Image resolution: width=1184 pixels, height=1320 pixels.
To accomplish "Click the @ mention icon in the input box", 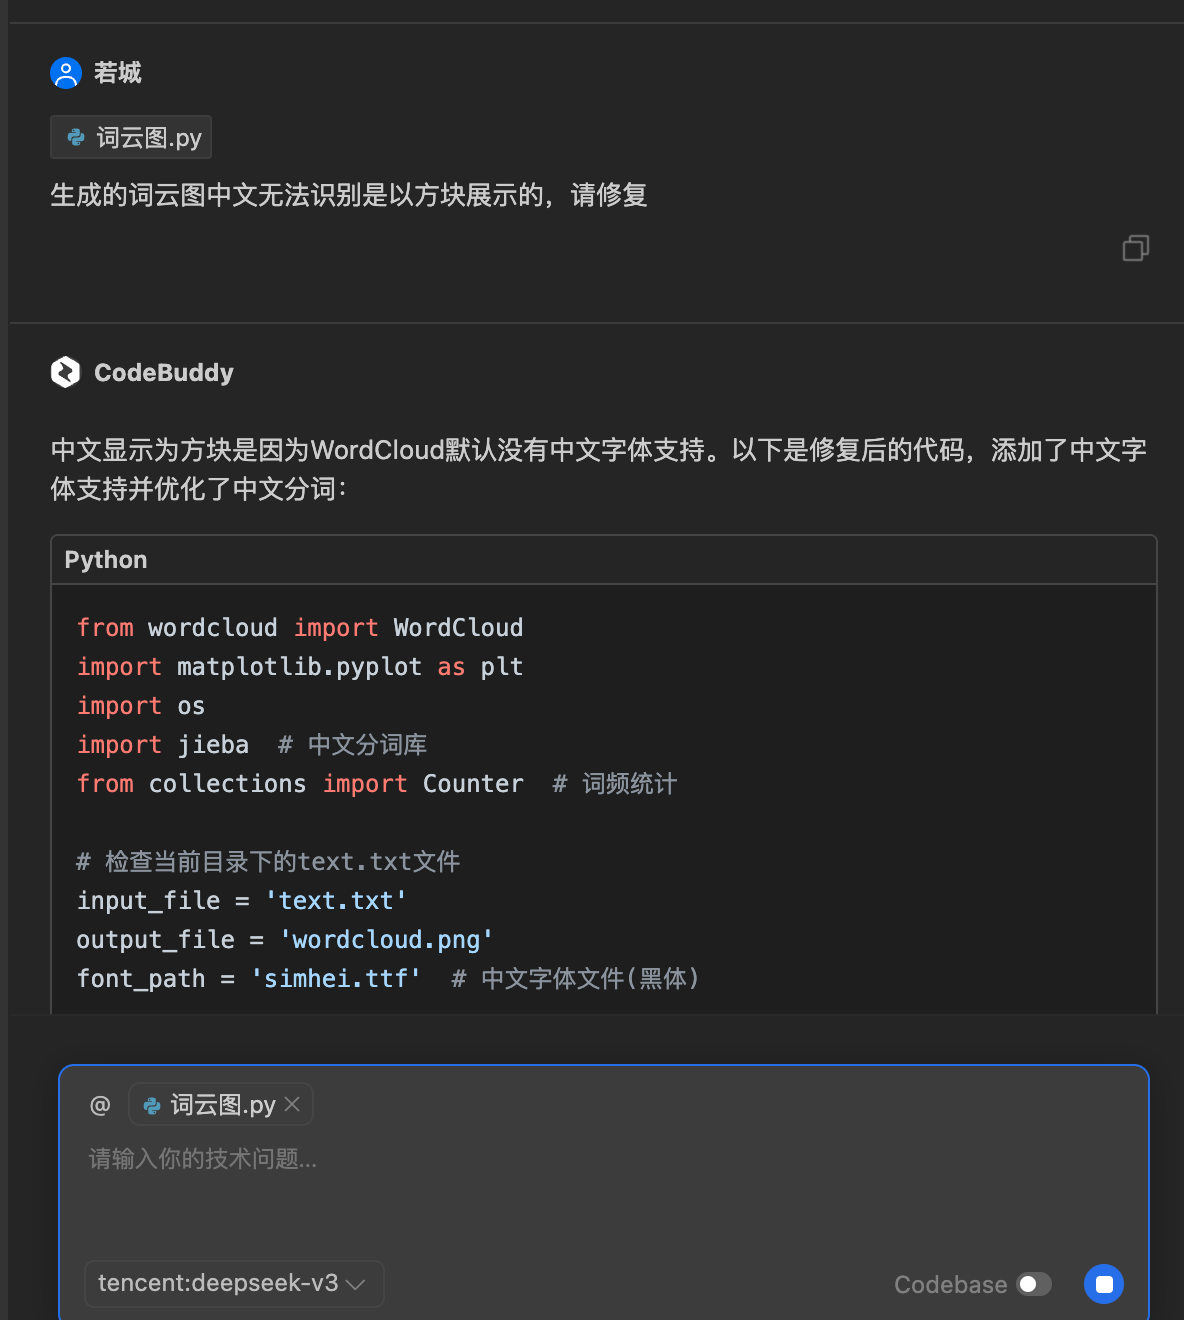I will (x=99, y=1104).
